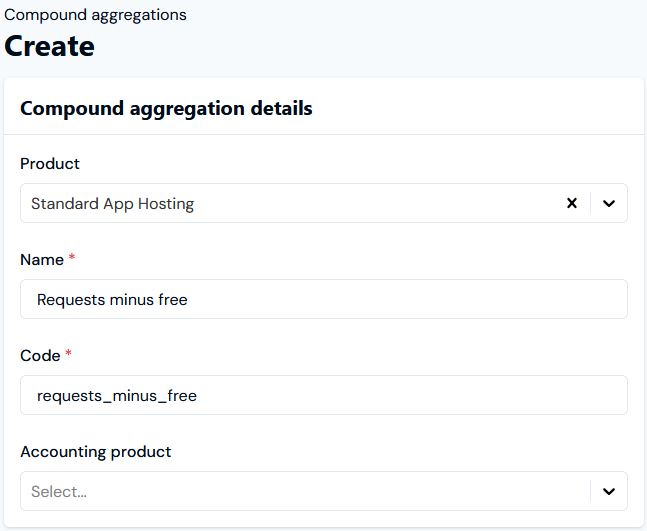The image size is (647, 531).
Task: Click the 'Accounting product' field label
Action: click(96, 452)
